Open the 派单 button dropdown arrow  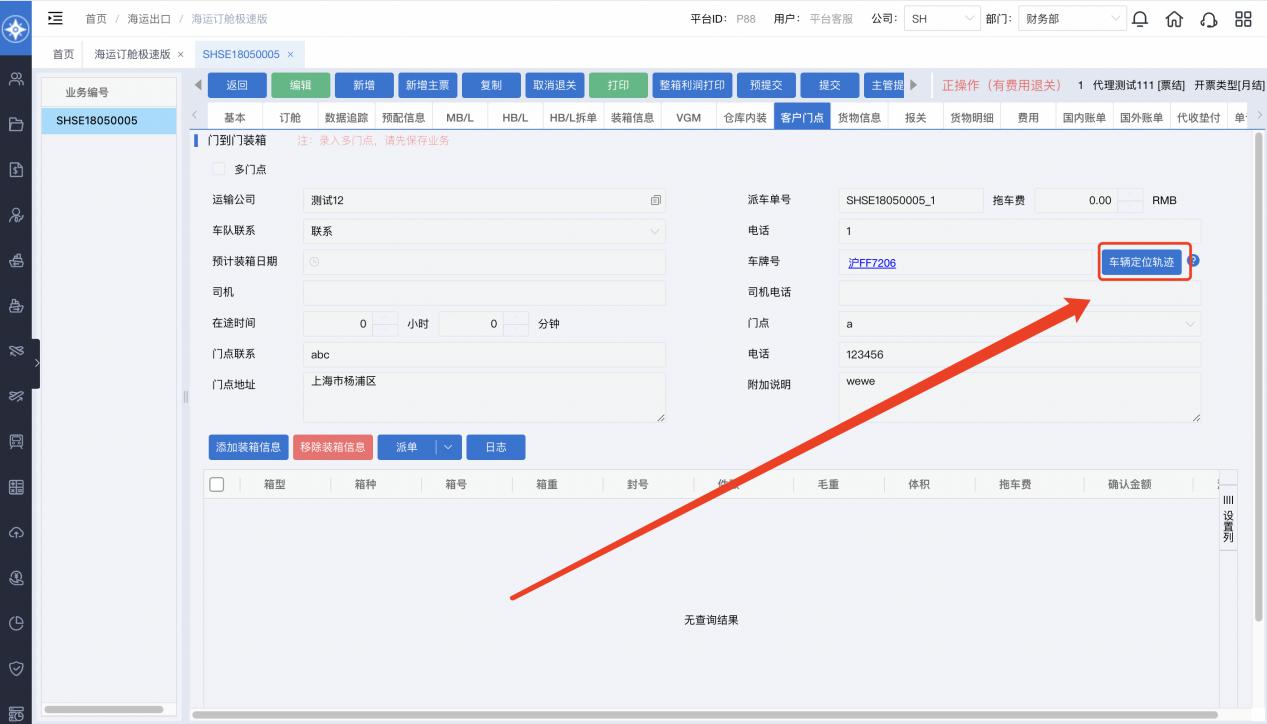[449, 447]
